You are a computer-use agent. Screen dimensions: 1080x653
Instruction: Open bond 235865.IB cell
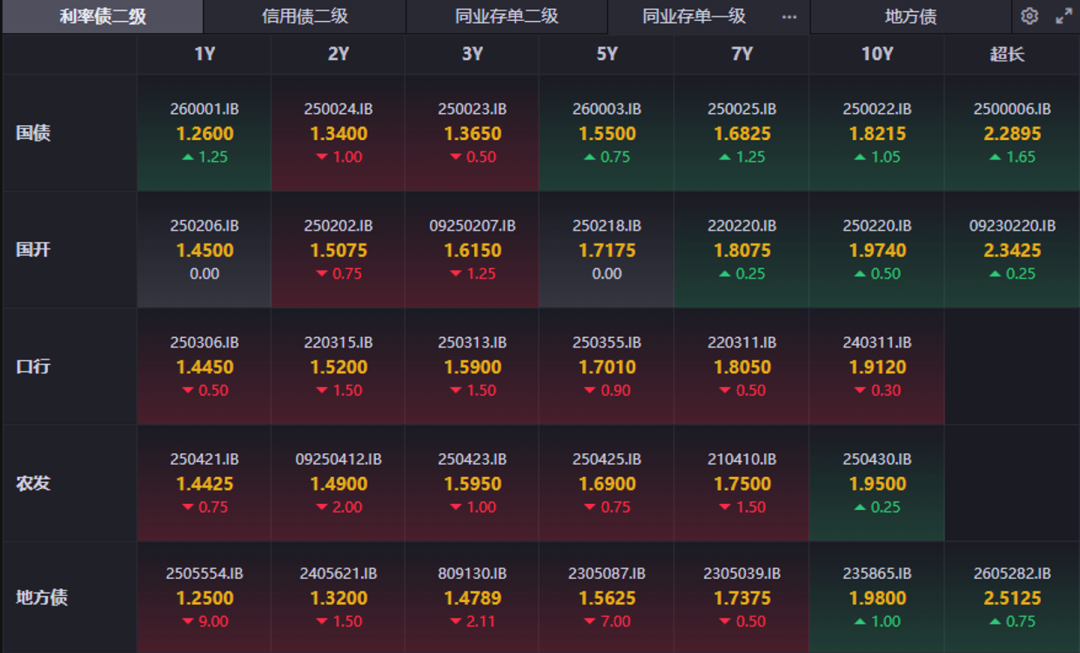pos(877,597)
